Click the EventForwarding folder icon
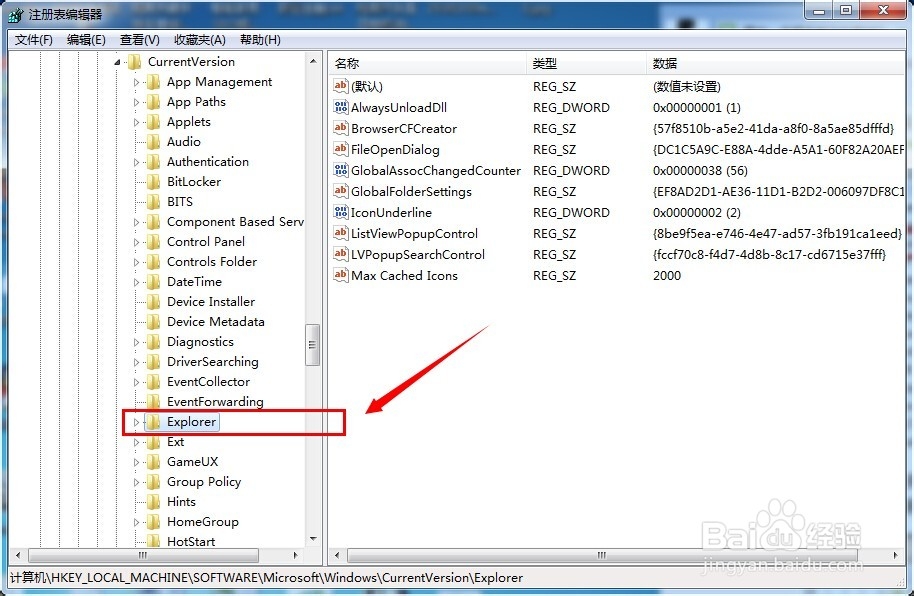Screen dimensions: 914x596 click(153, 401)
